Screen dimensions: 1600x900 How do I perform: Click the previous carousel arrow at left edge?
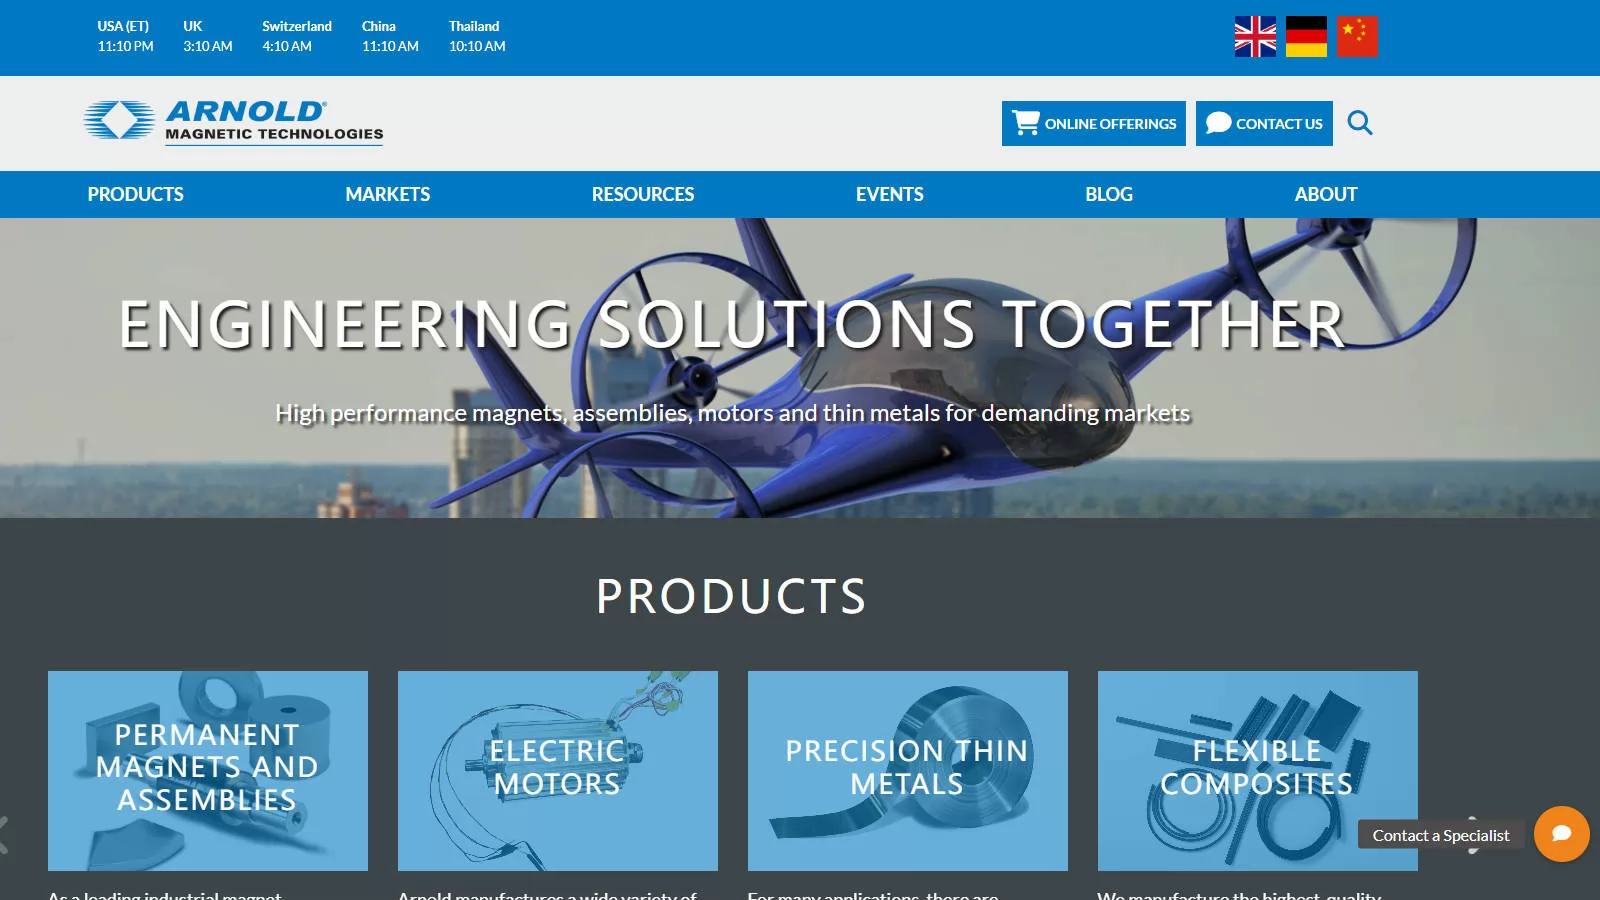[4, 835]
